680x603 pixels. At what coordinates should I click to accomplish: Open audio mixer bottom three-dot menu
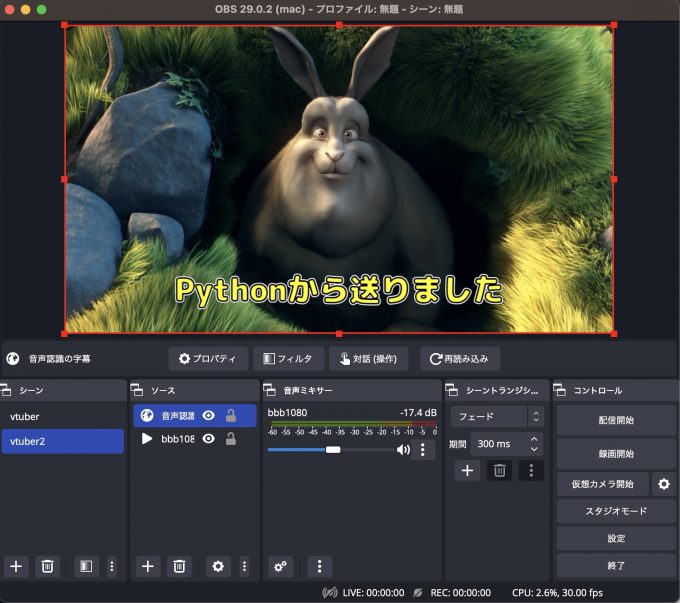pyautogui.click(x=320, y=566)
